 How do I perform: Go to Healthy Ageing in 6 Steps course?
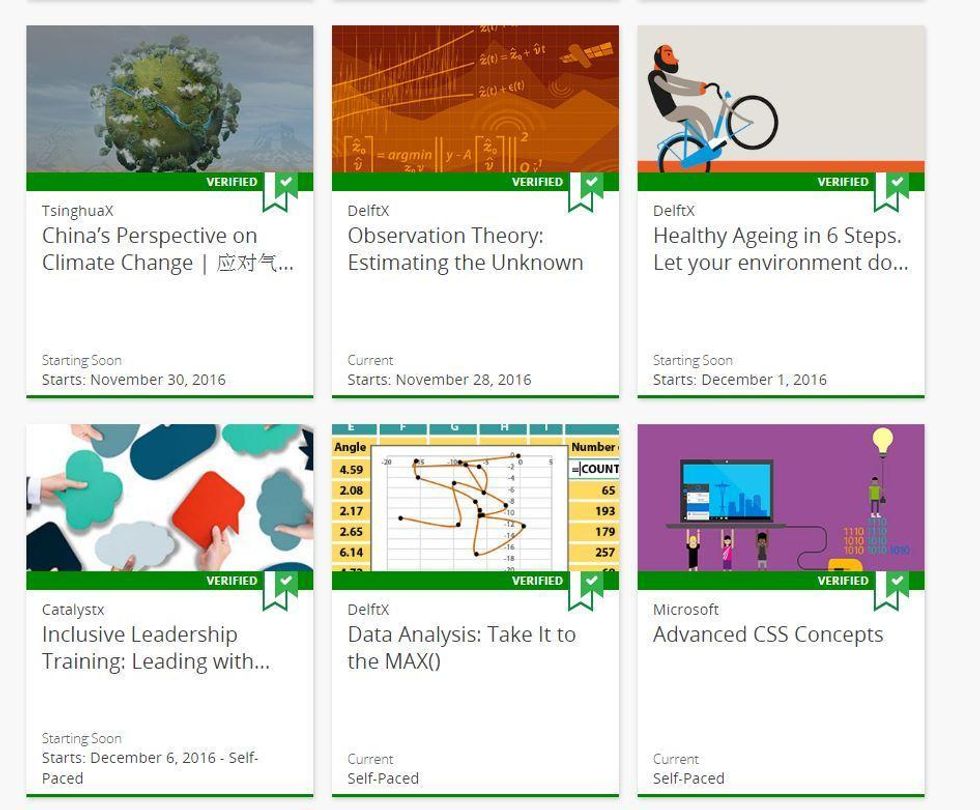tap(780, 249)
